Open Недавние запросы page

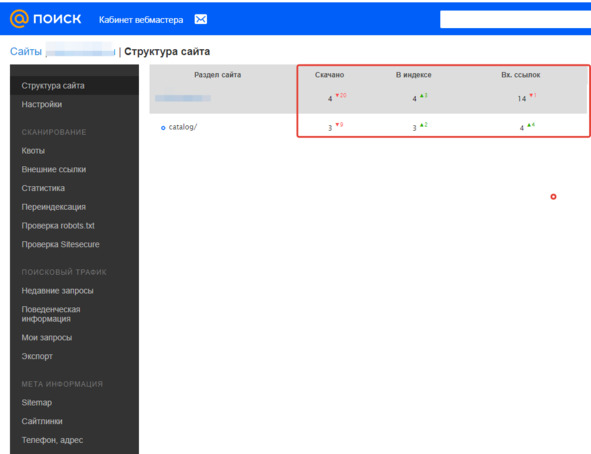tap(57, 291)
